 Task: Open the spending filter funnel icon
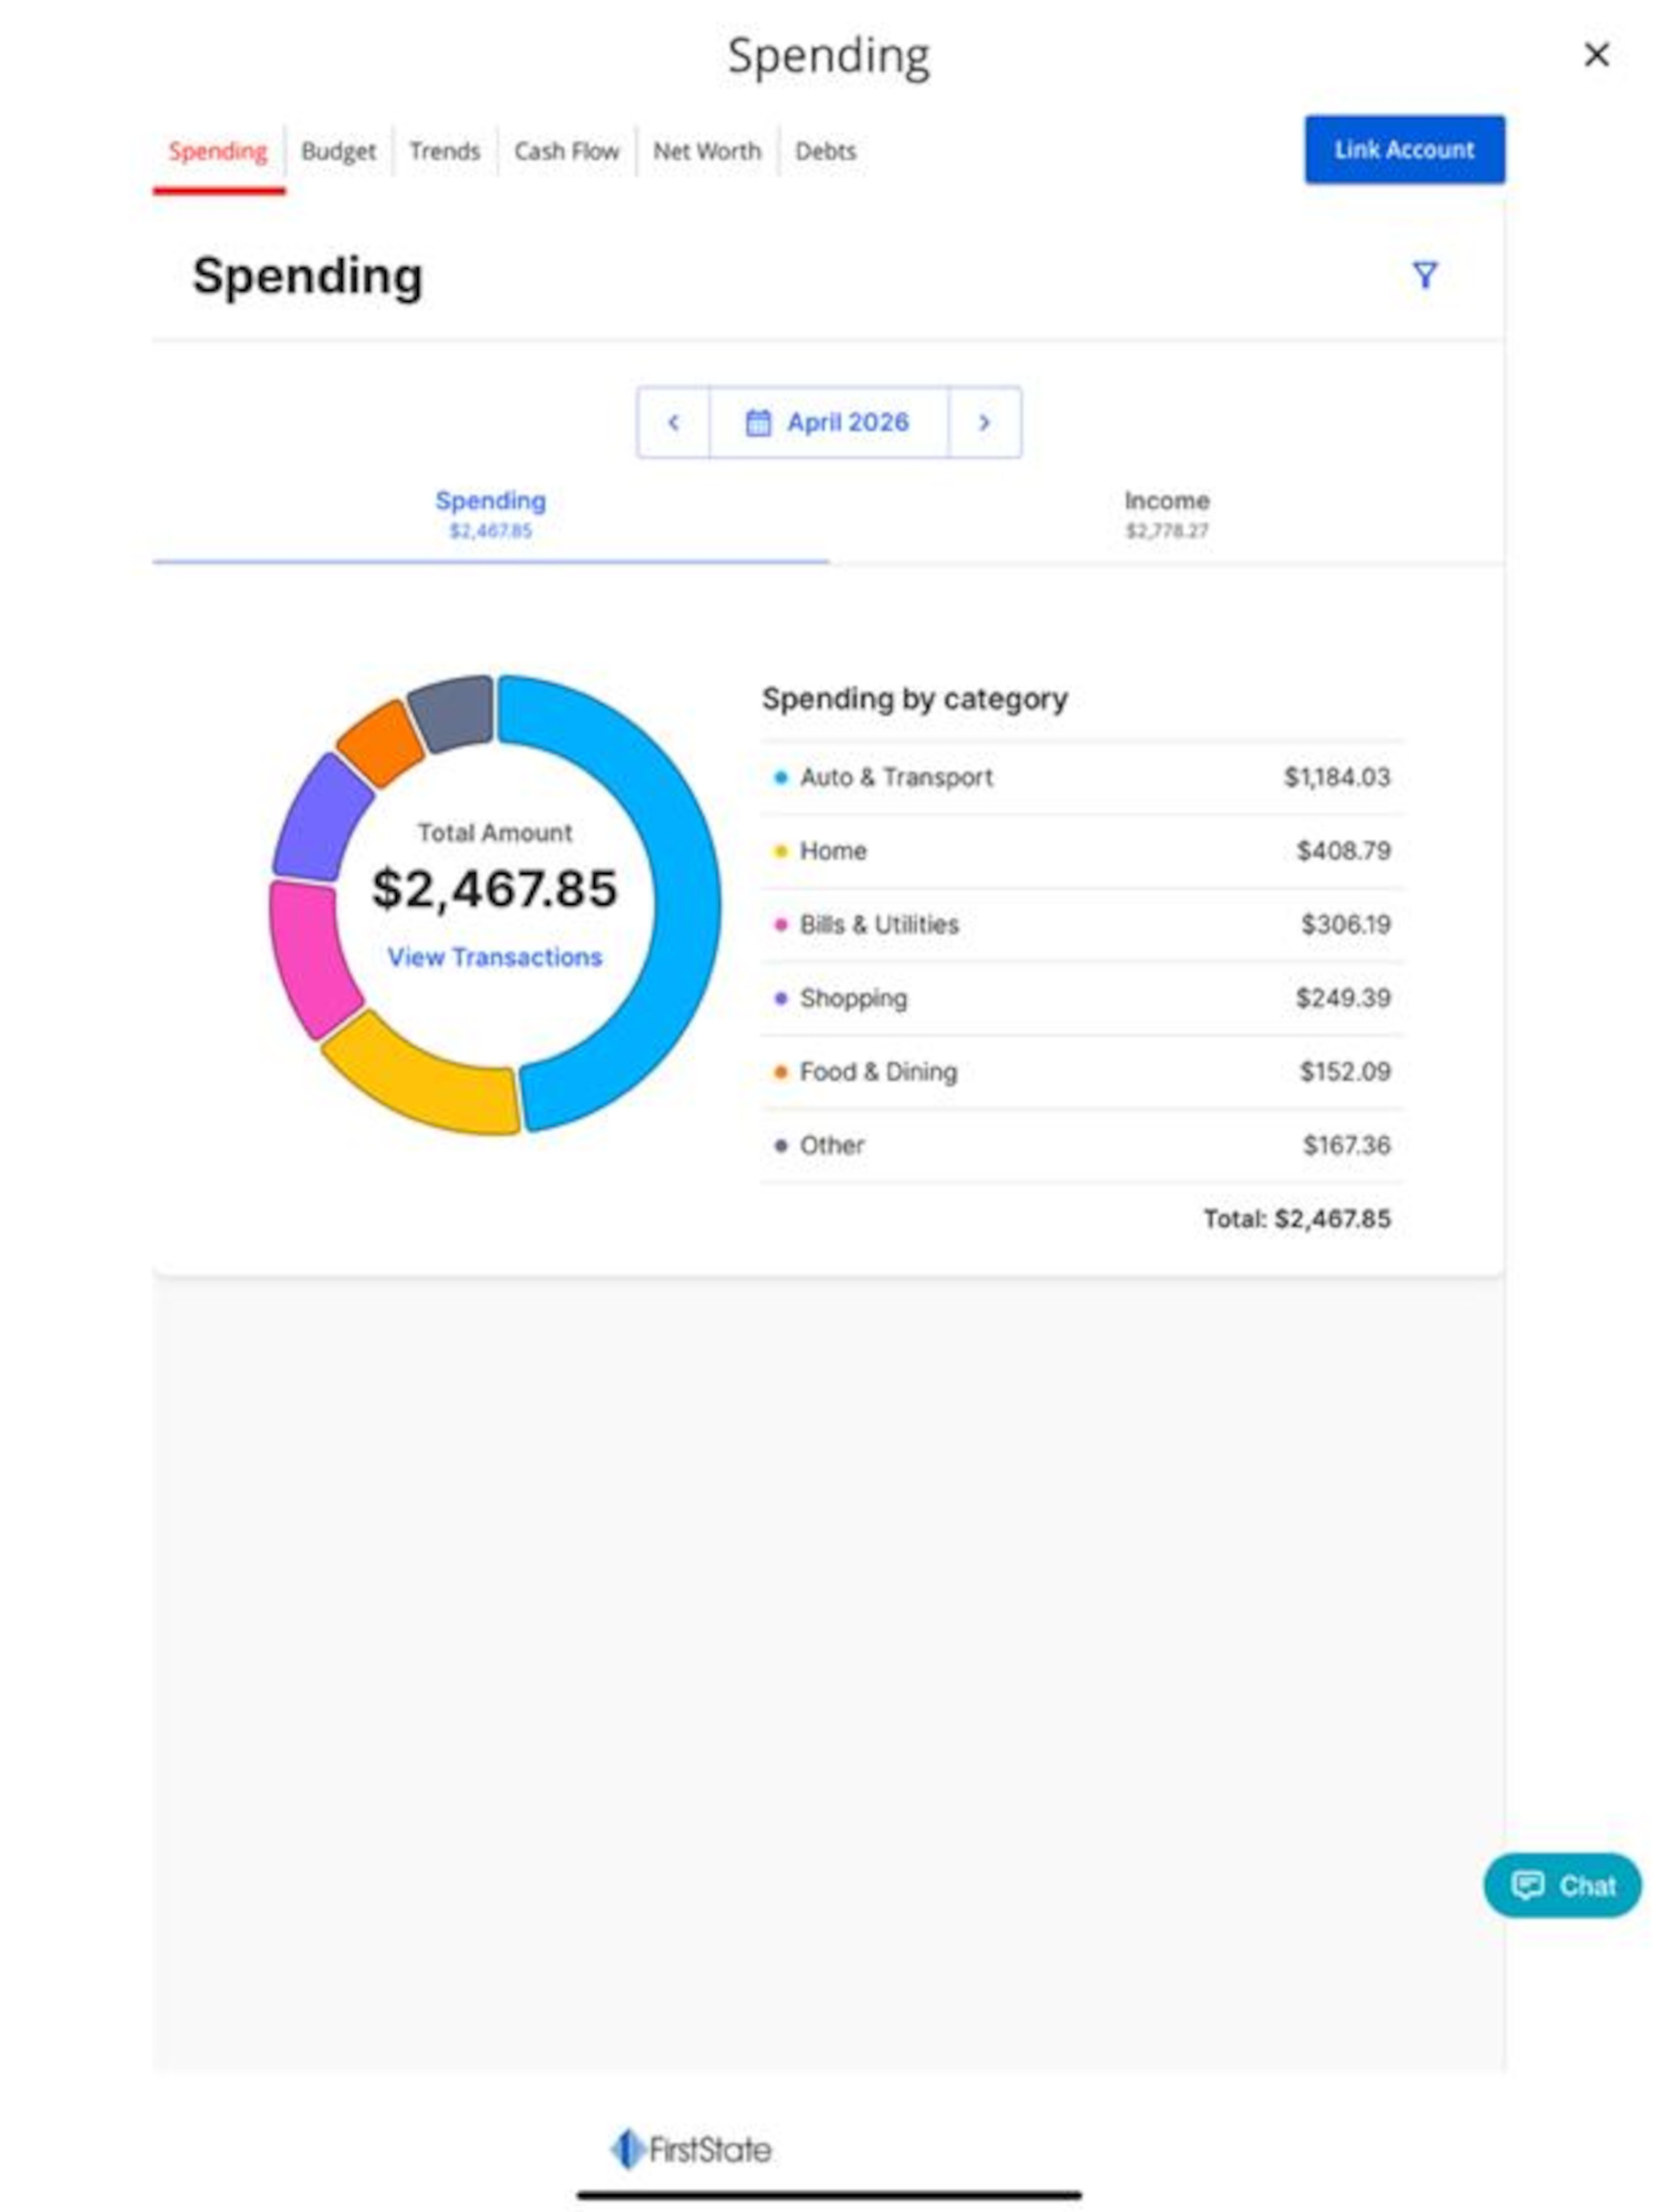coord(1424,275)
